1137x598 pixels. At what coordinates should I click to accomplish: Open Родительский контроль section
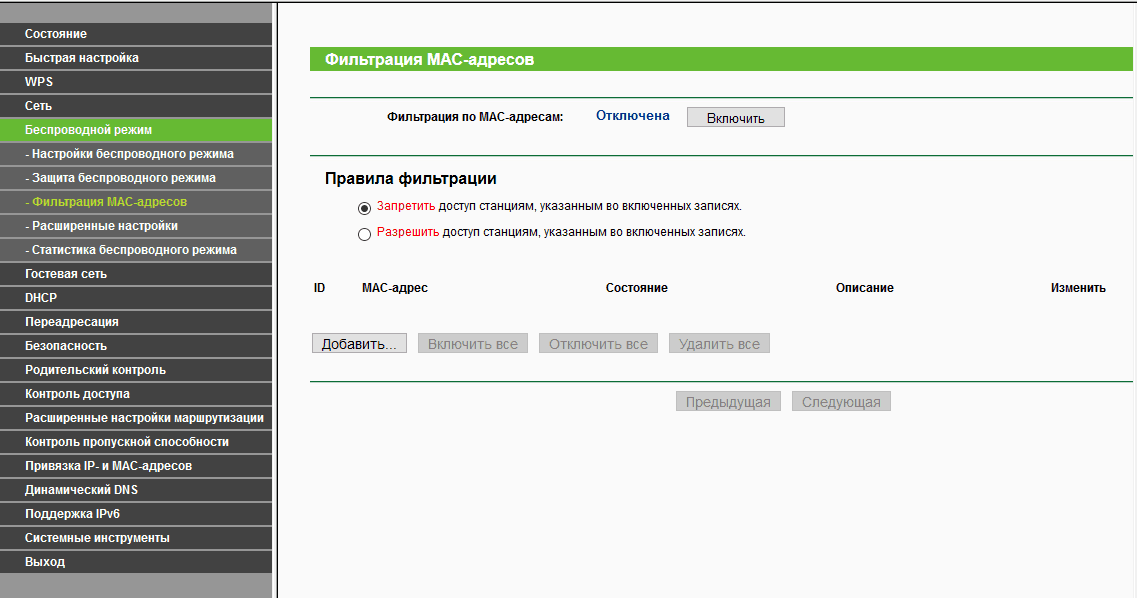pos(136,370)
